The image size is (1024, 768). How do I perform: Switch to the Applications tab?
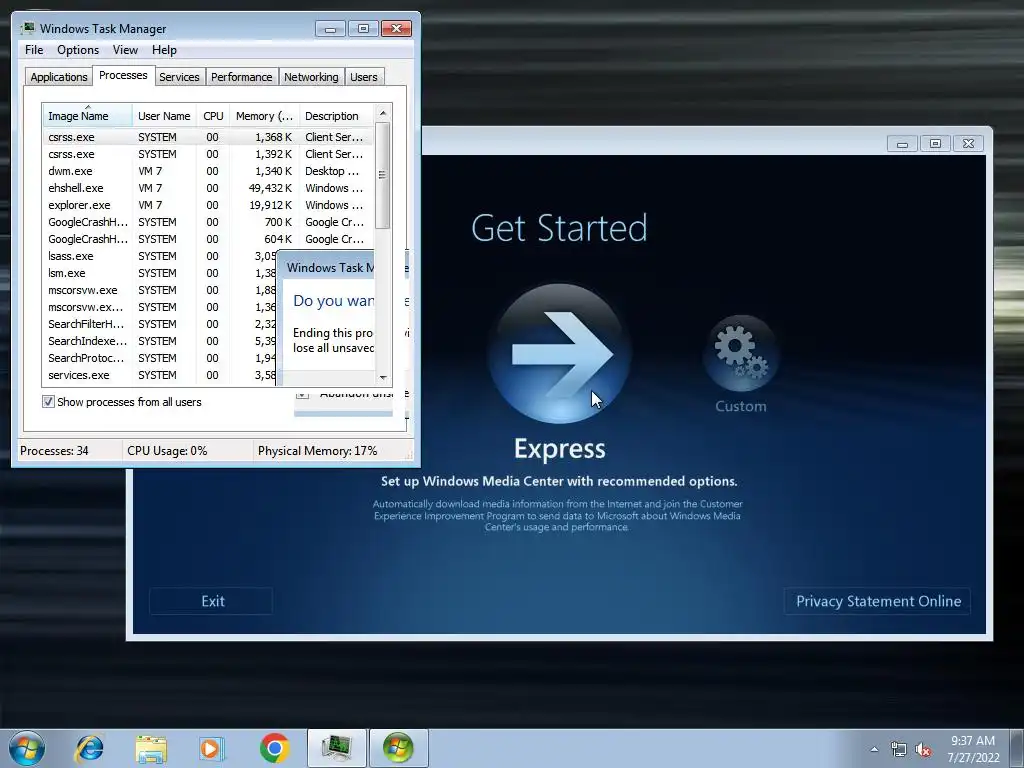[59, 77]
